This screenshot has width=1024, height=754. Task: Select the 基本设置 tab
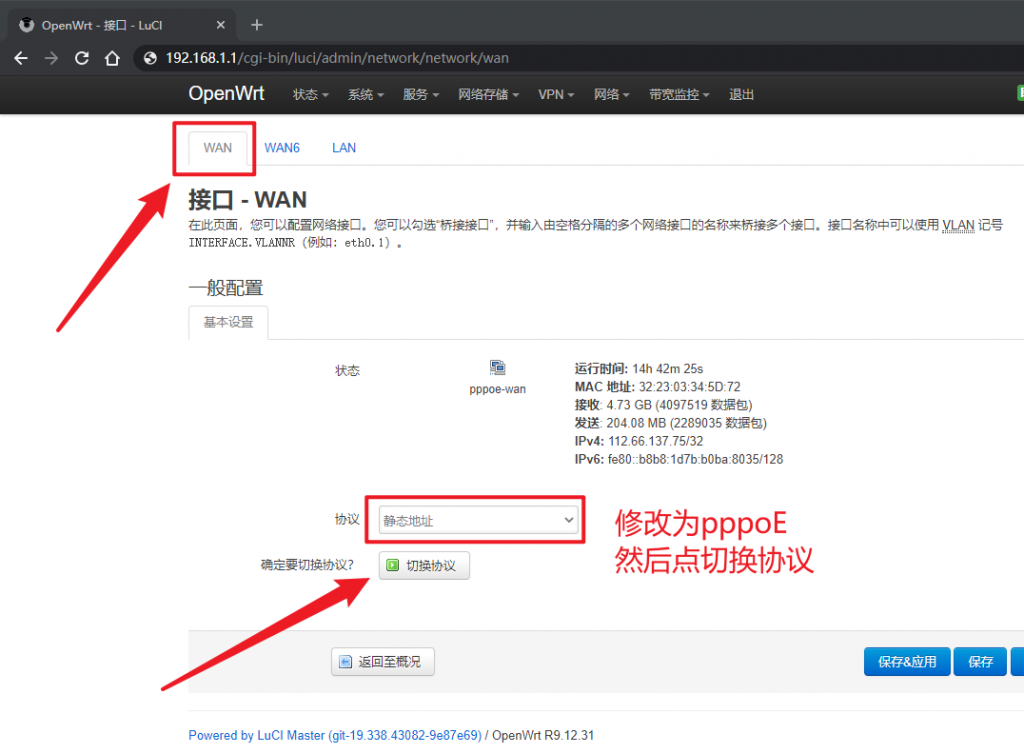[x=228, y=322]
